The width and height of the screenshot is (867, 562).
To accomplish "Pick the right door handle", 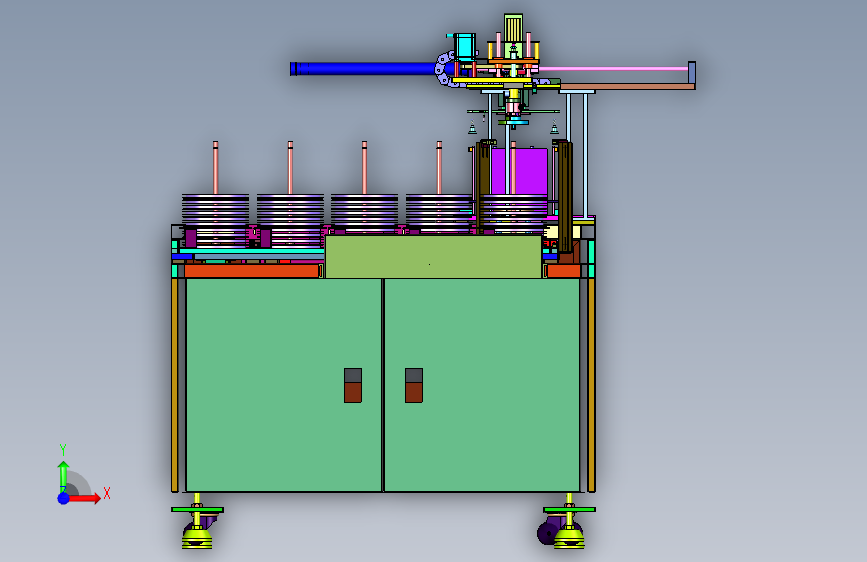I will click(x=414, y=386).
